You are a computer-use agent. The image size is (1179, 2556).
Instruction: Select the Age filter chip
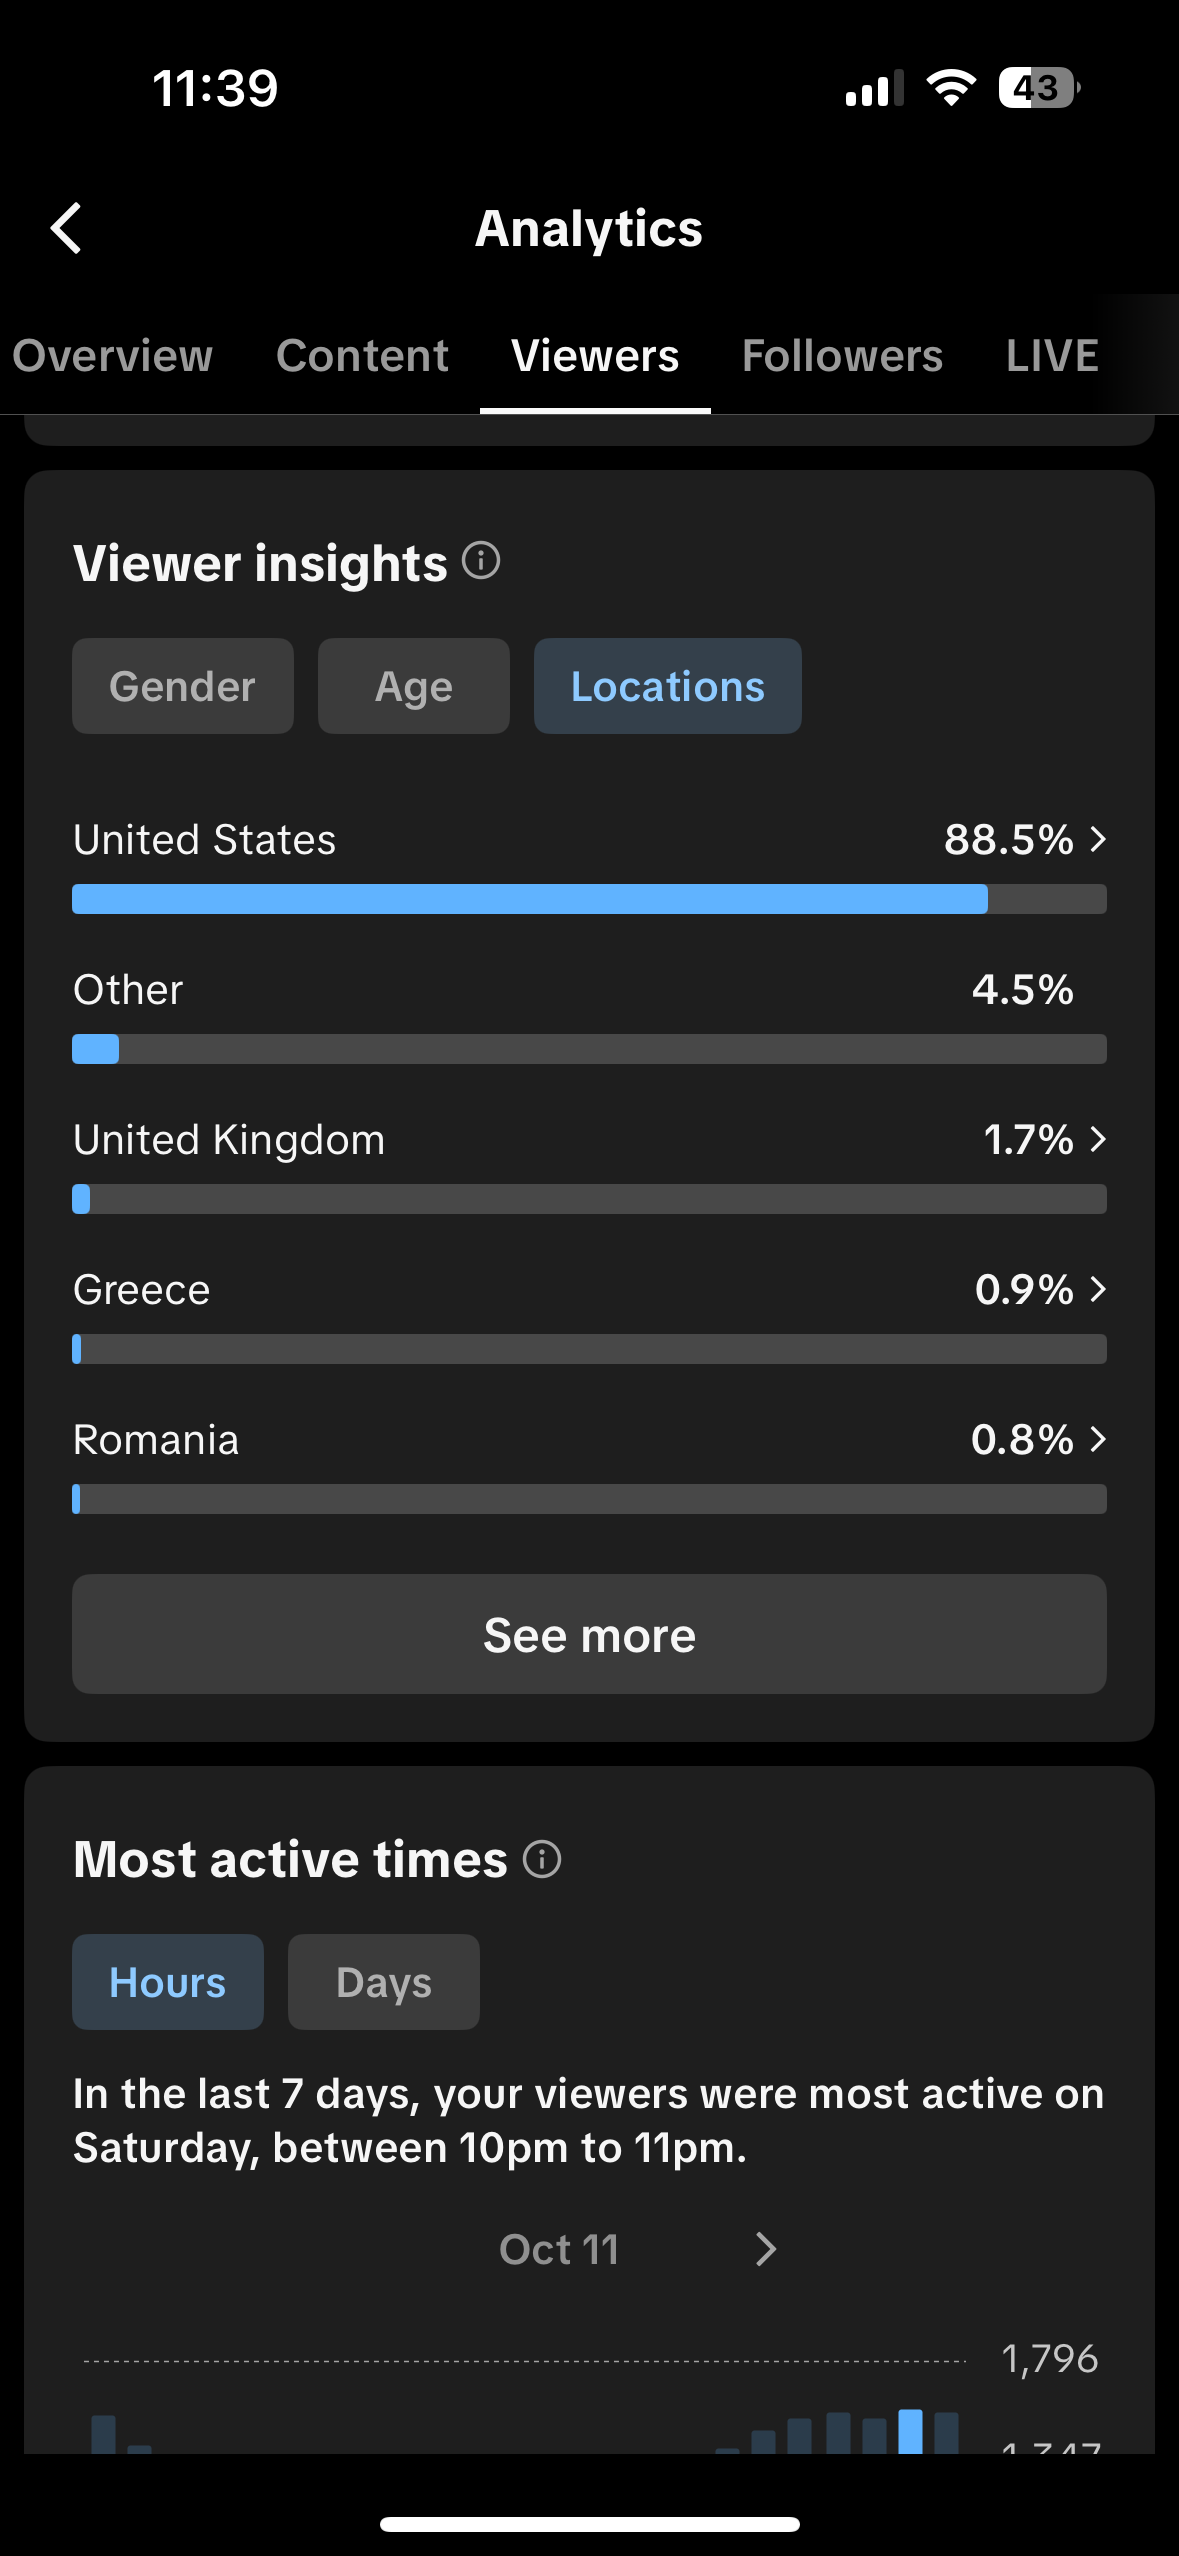click(413, 686)
